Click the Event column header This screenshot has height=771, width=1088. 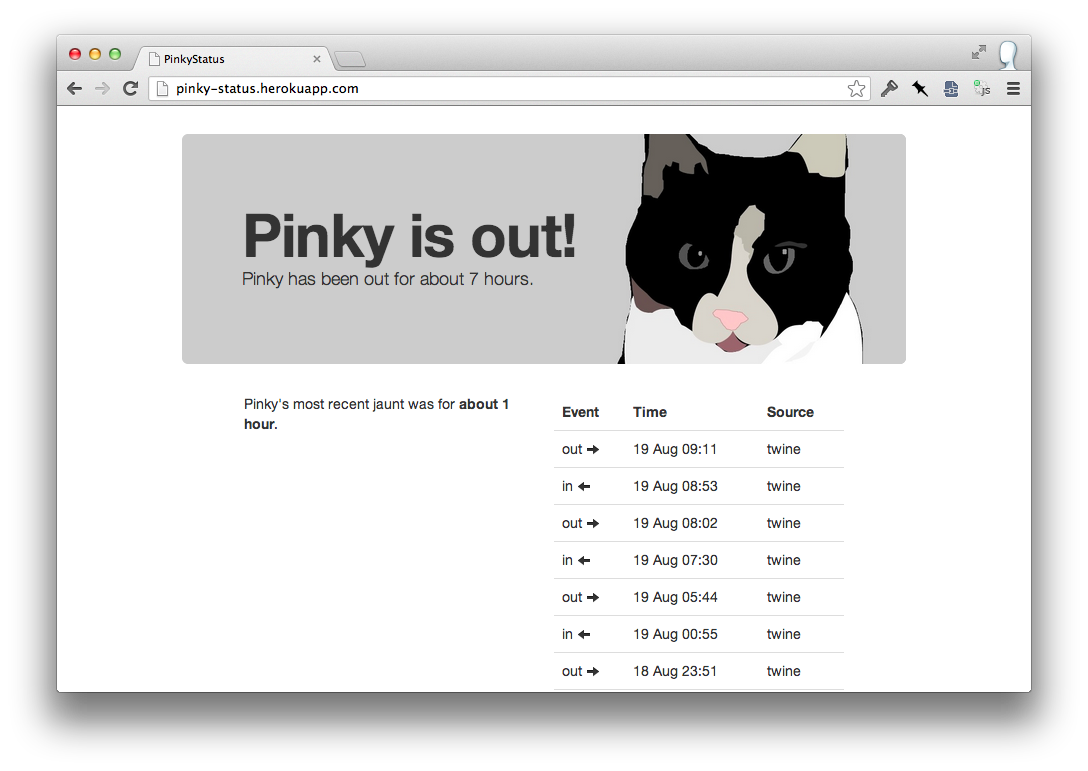pos(580,412)
